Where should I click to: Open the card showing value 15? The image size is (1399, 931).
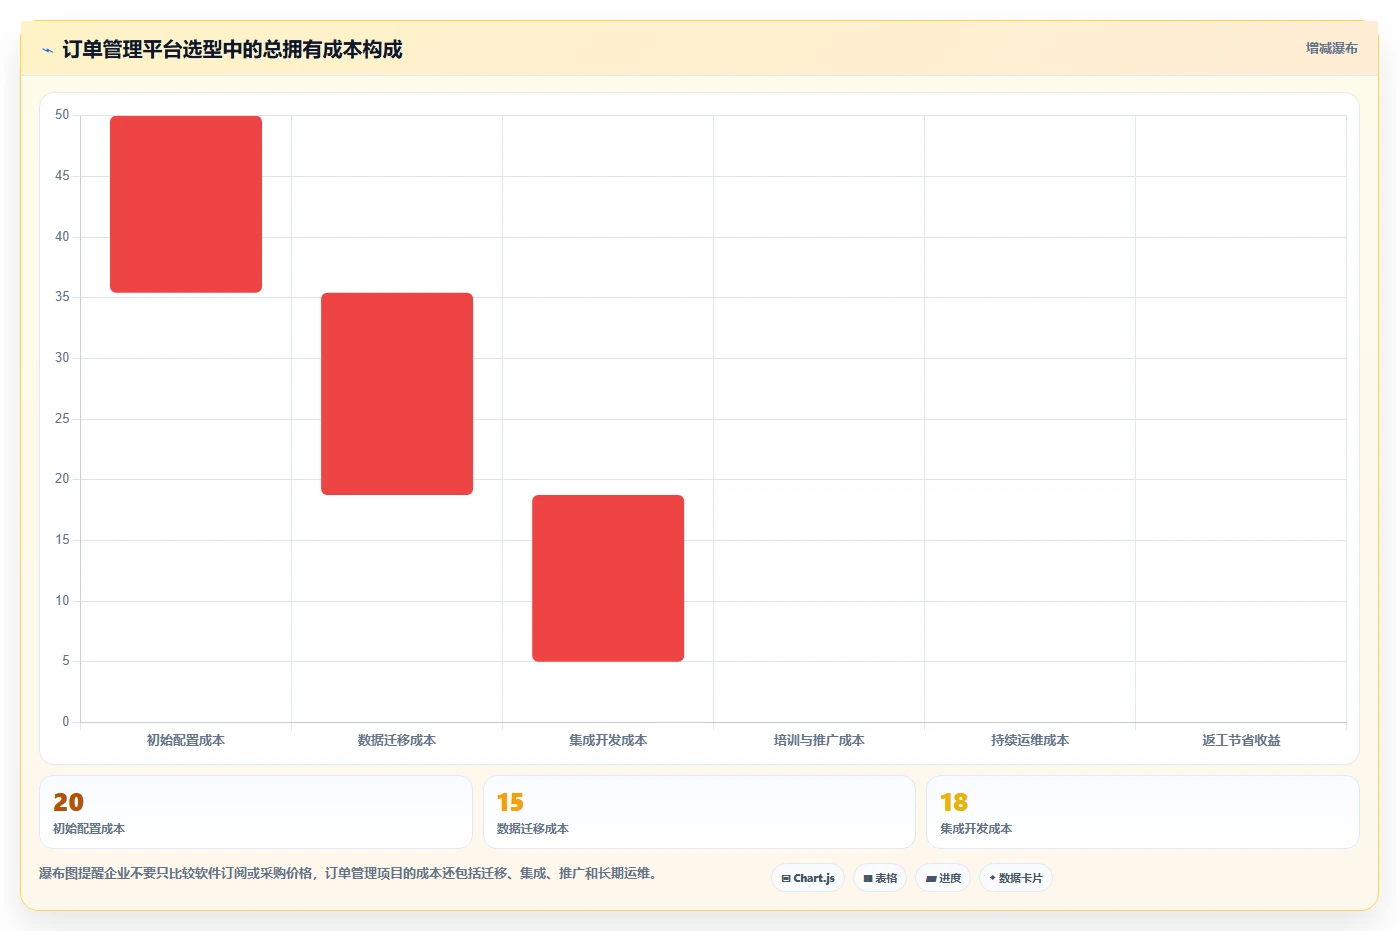click(x=699, y=812)
